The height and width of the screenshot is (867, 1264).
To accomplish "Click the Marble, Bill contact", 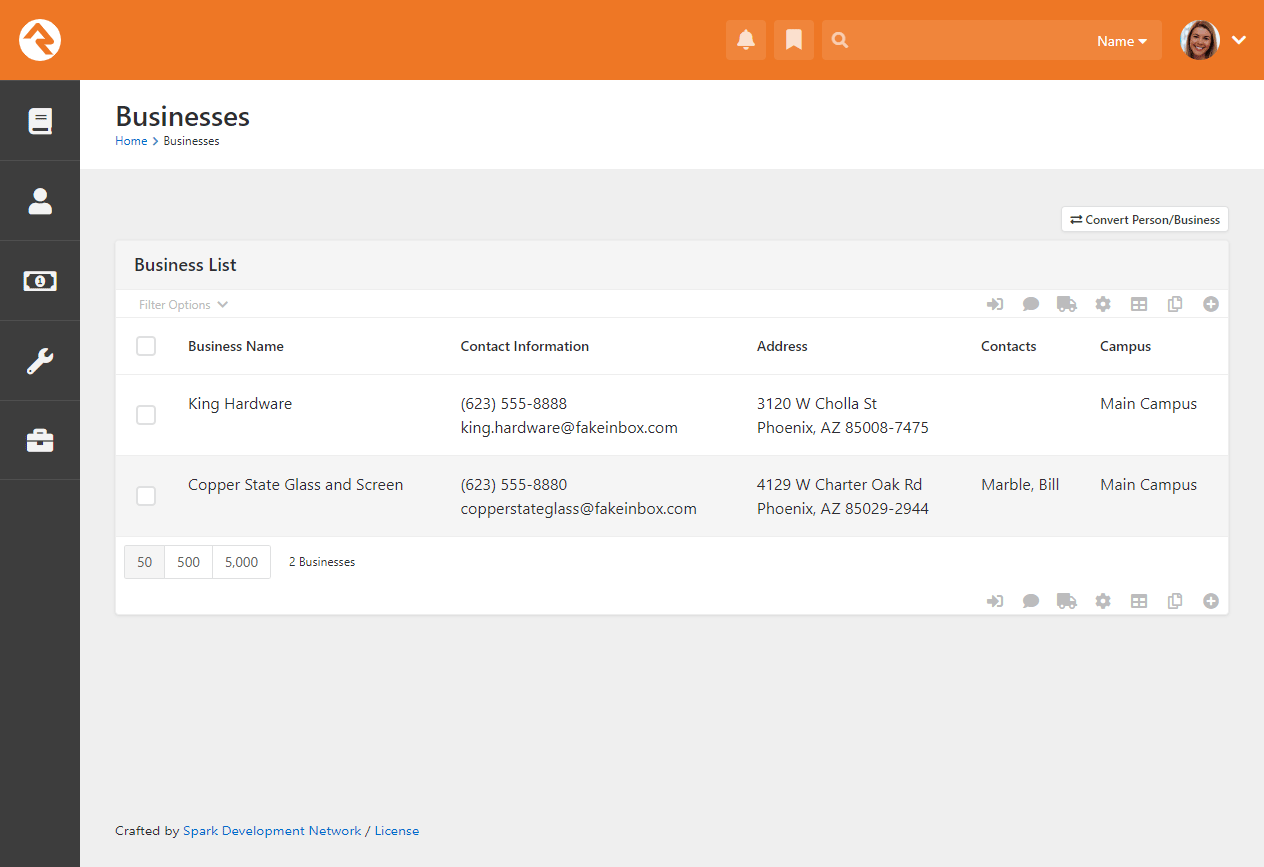I will coord(1020,485).
